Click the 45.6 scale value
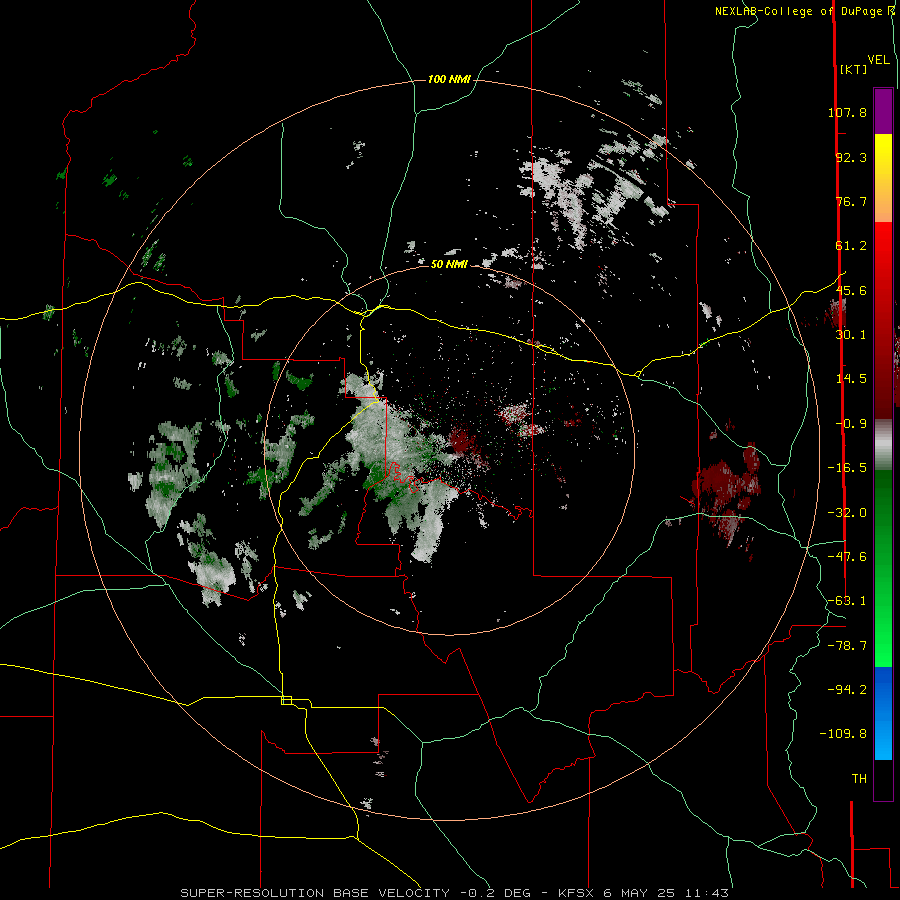900x900 pixels. pyautogui.click(x=851, y=290)
